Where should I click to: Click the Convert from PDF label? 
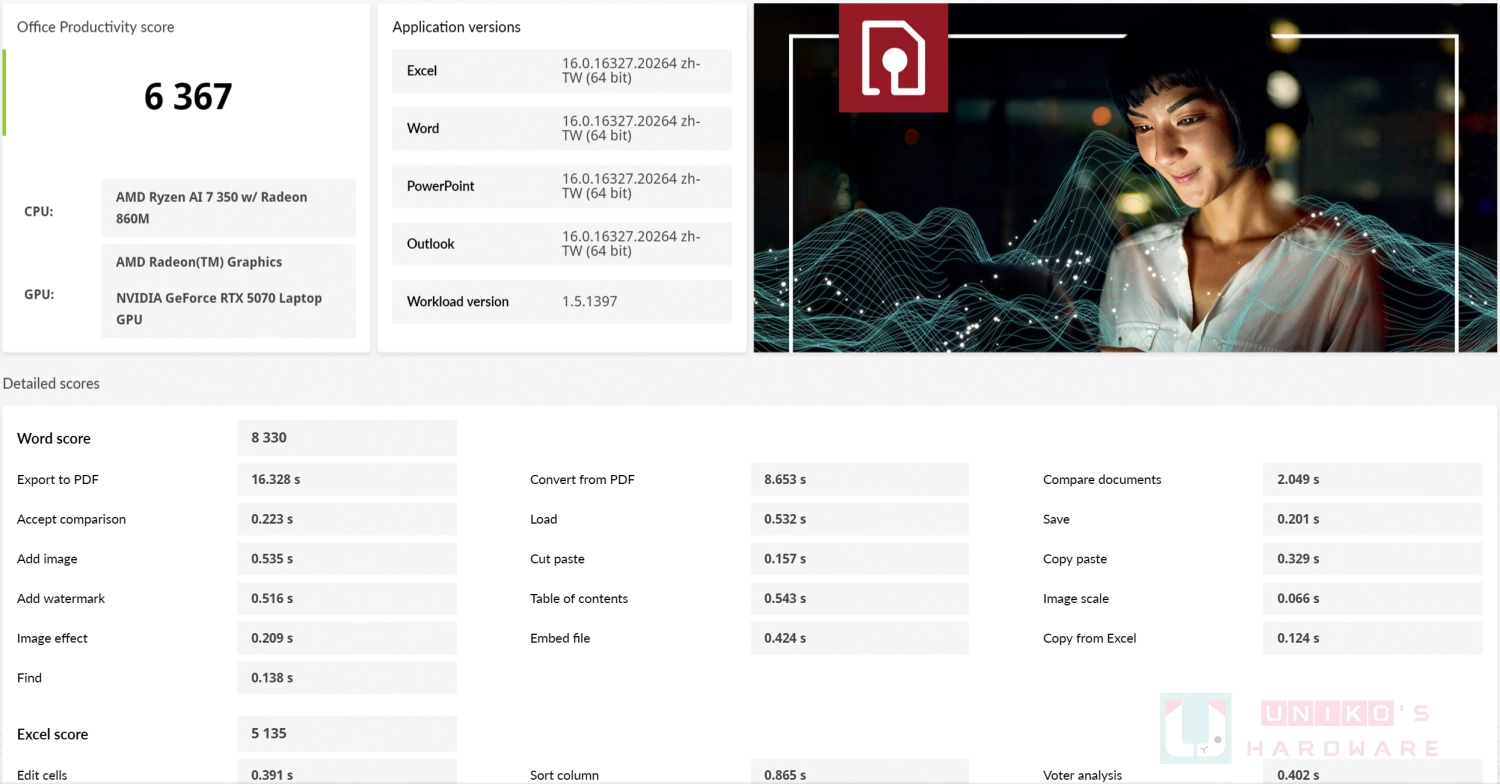pos(582,480)
